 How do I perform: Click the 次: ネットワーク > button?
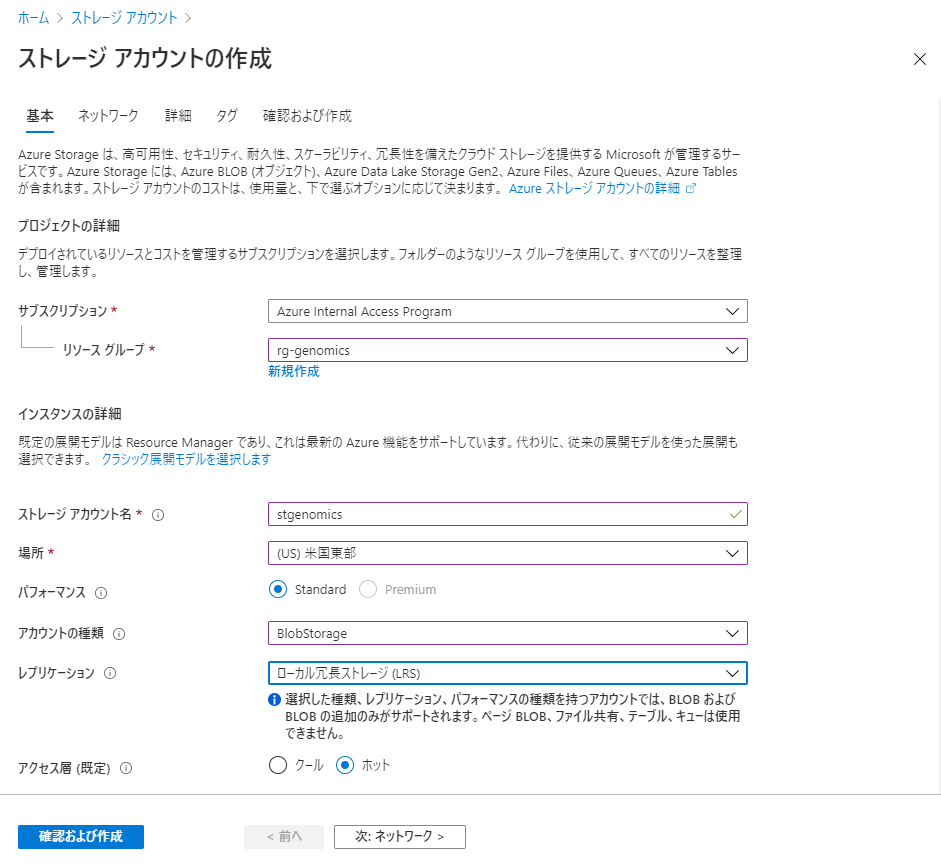400,836
